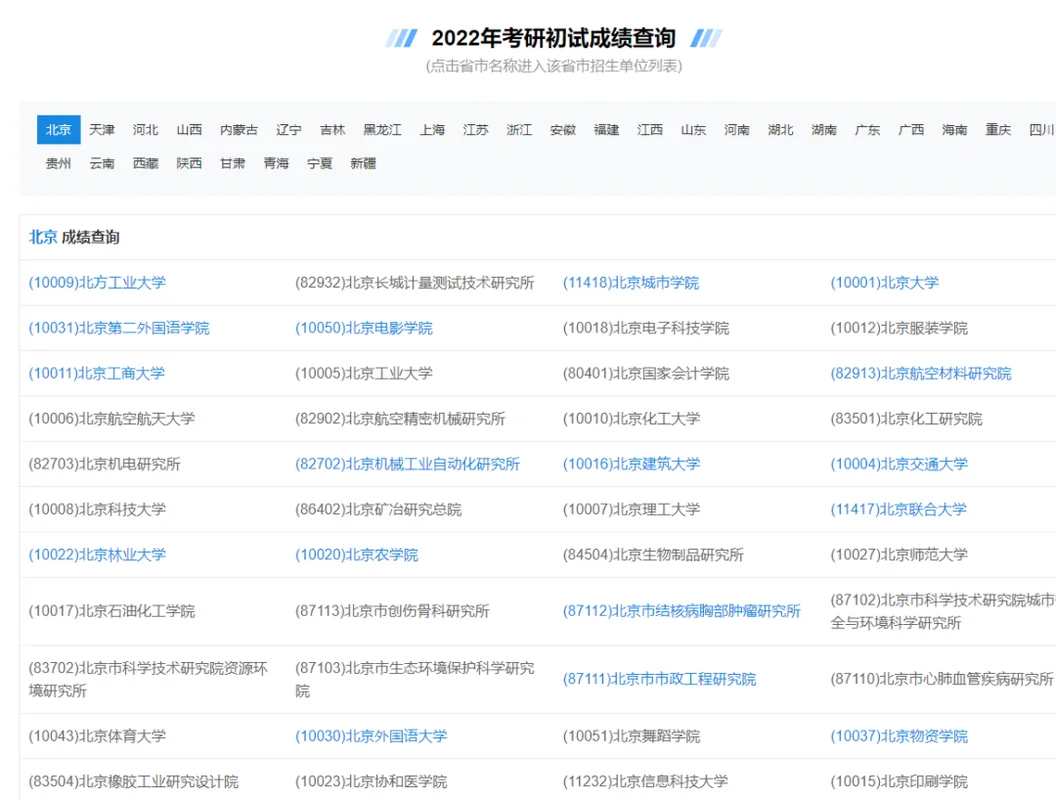
Task: Click (10008)北京科技大学 entry
Action: [x=97, y=509]
